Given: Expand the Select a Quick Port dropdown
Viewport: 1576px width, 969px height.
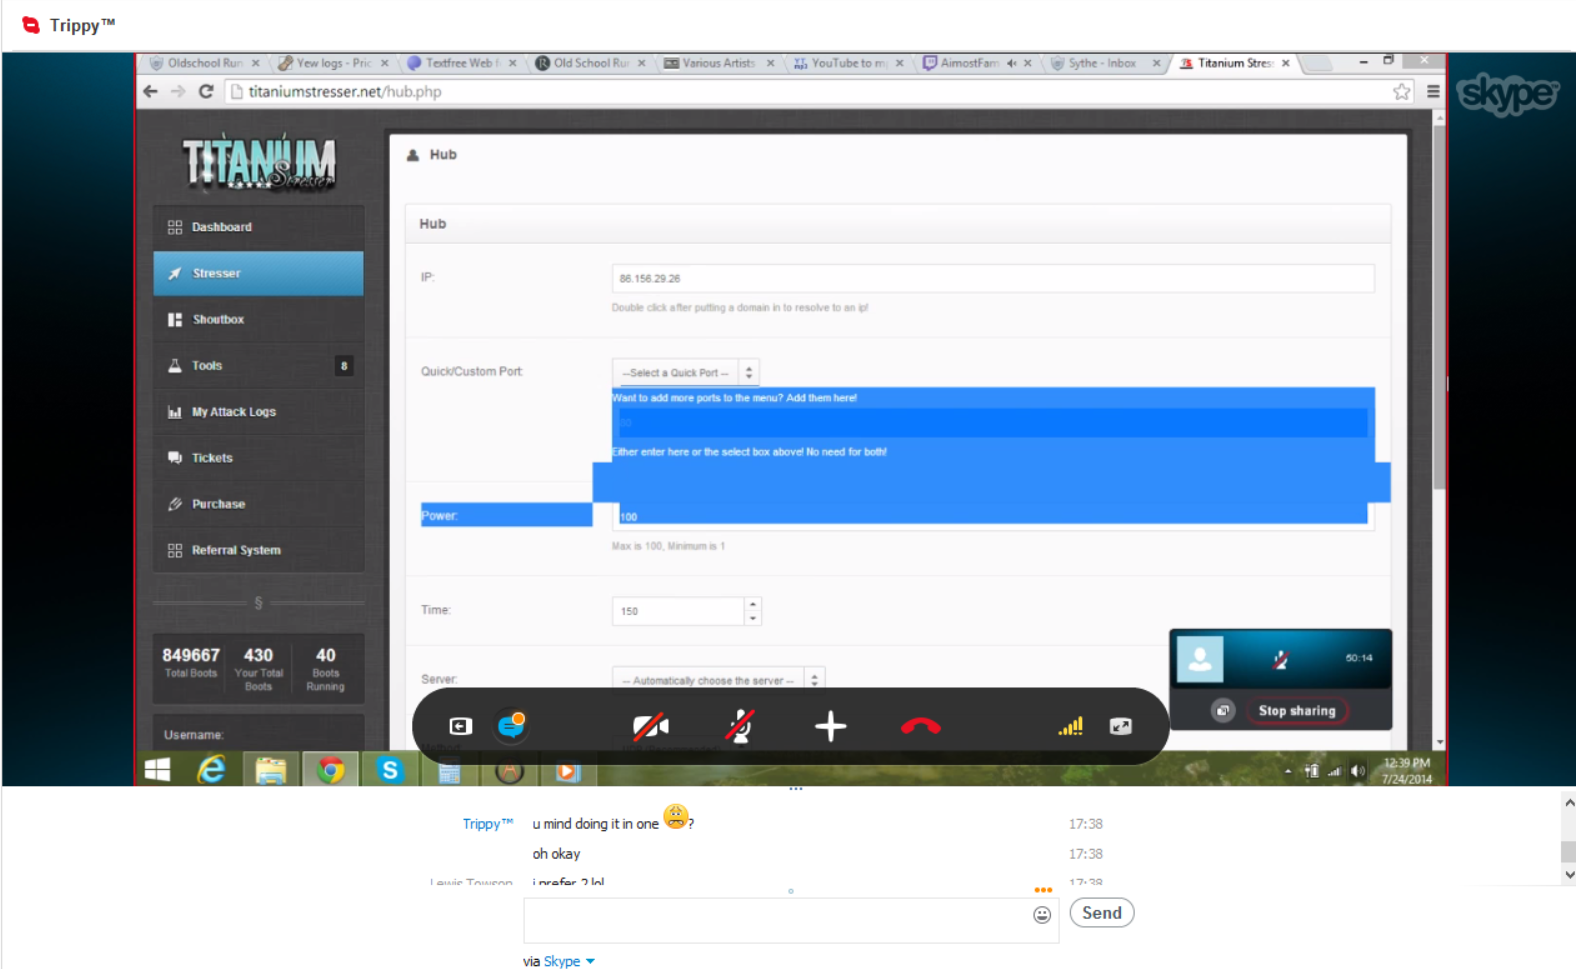Looking at the screenshot, I should point(685,372).
